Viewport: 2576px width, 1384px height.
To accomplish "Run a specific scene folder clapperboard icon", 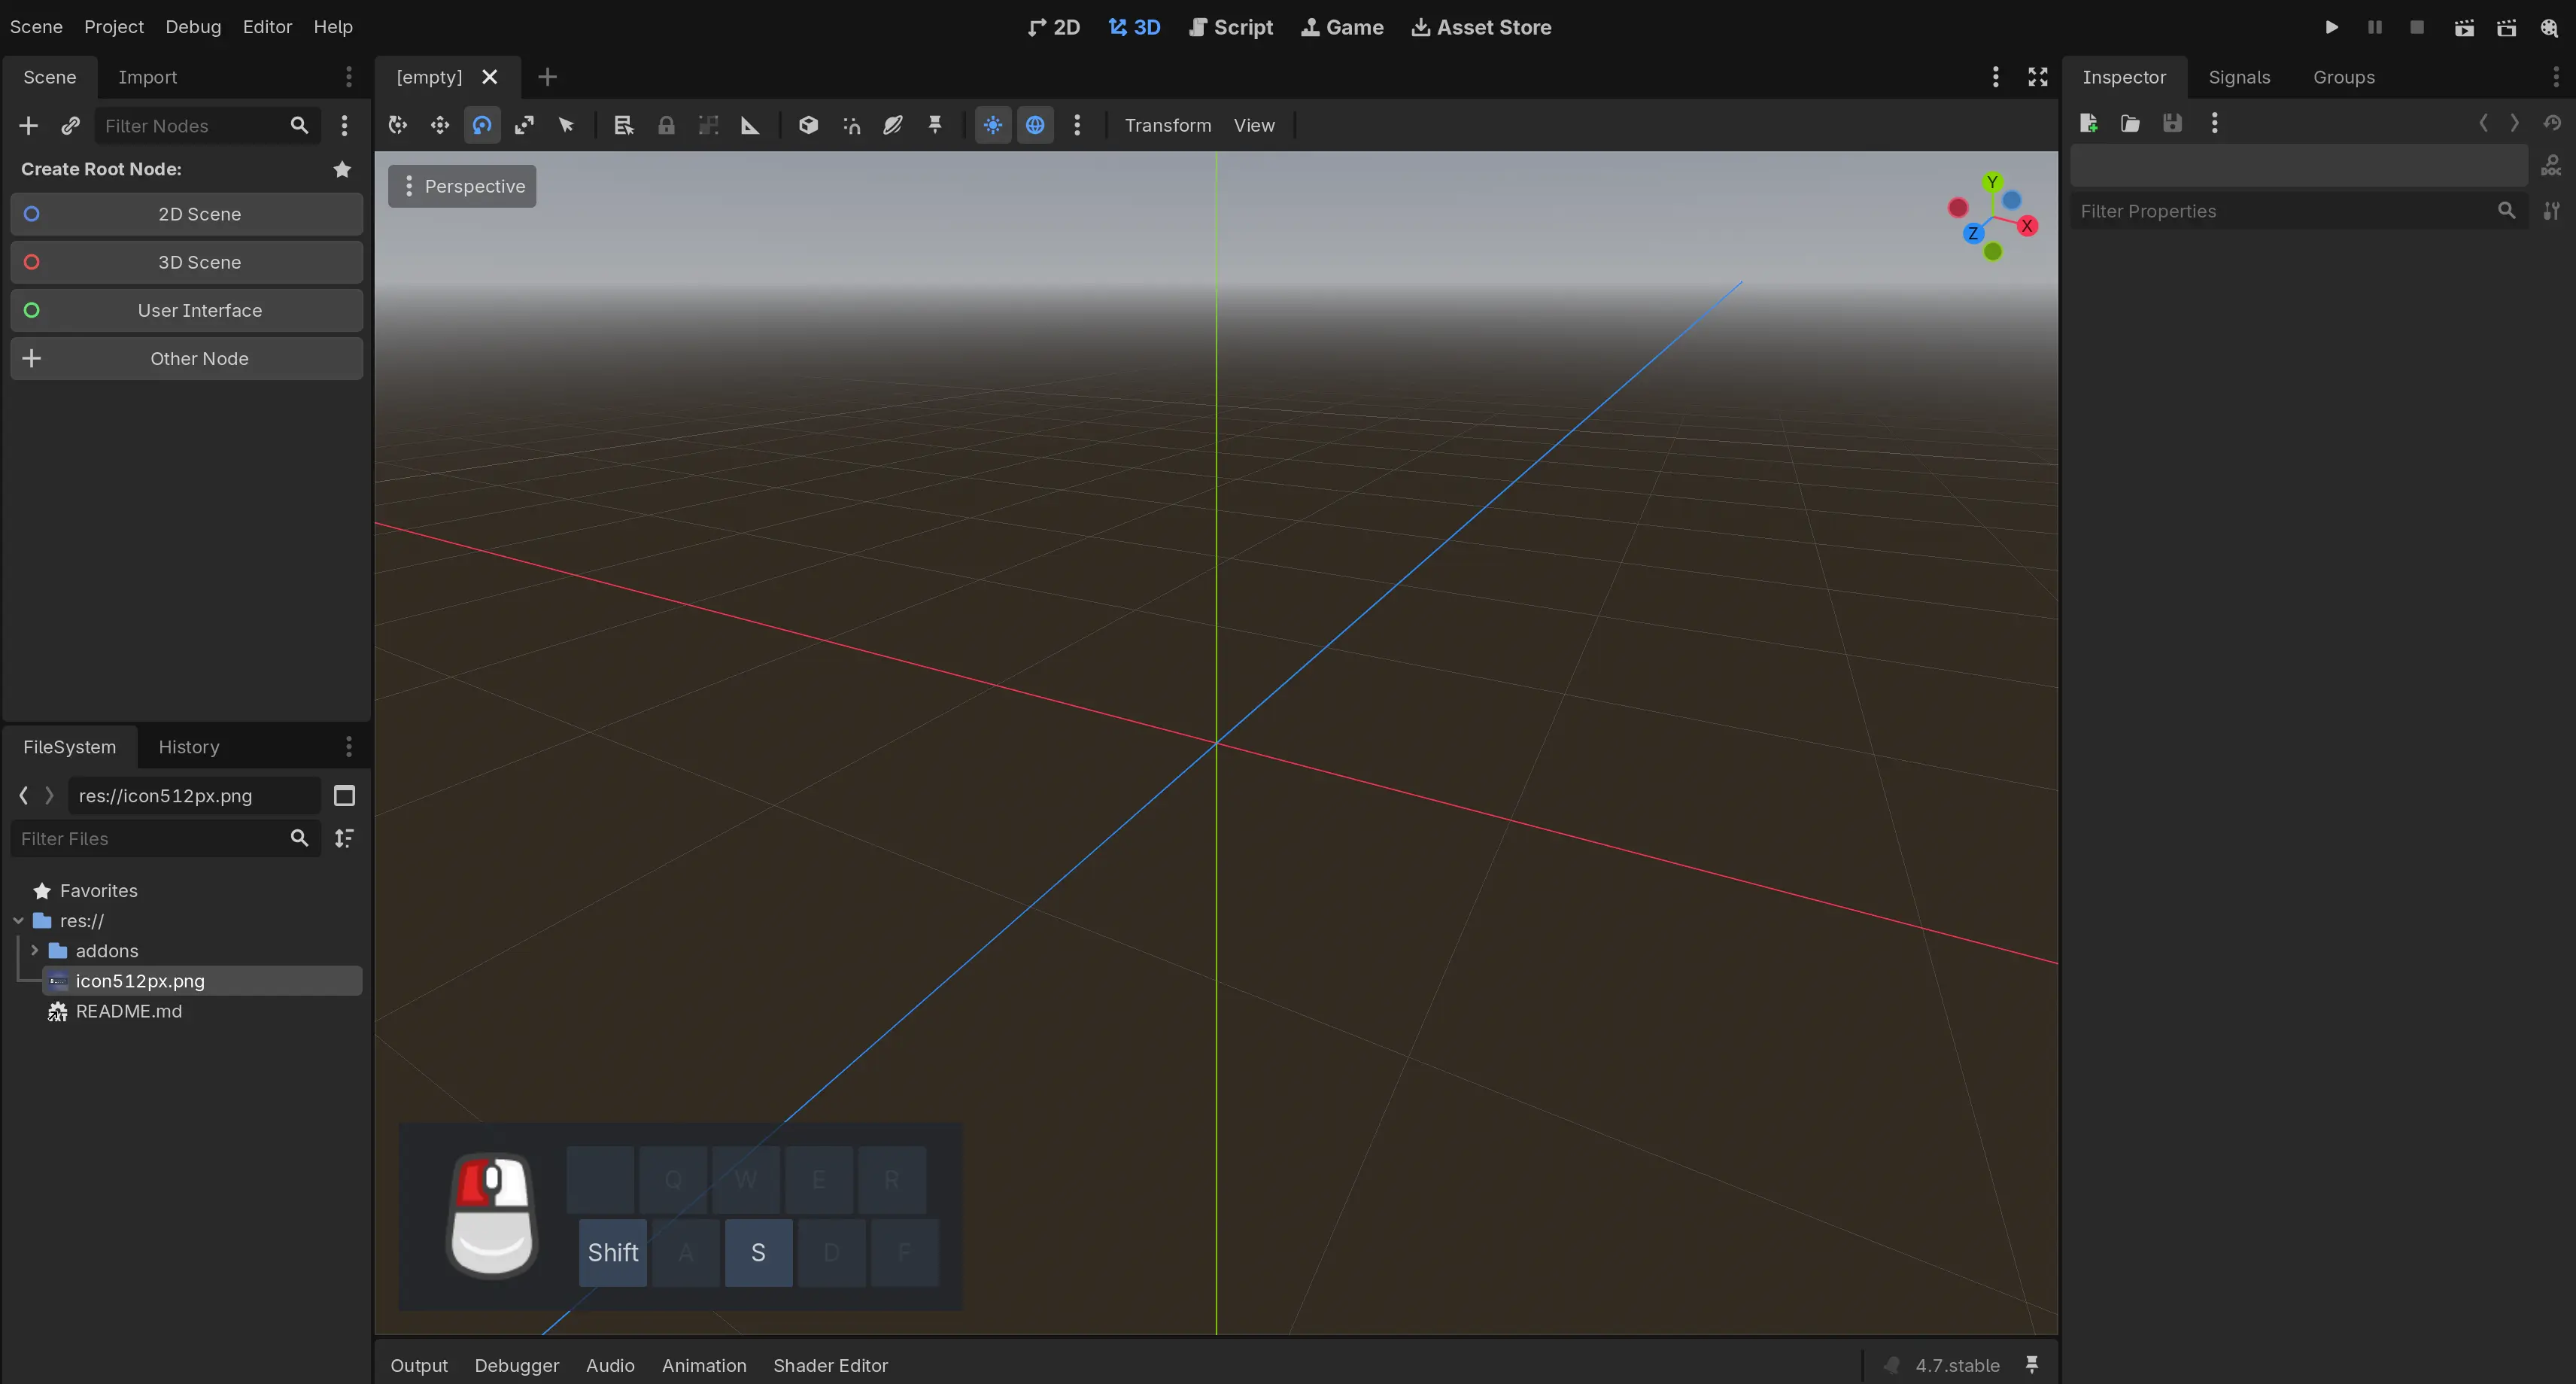I will [2506, 27].
